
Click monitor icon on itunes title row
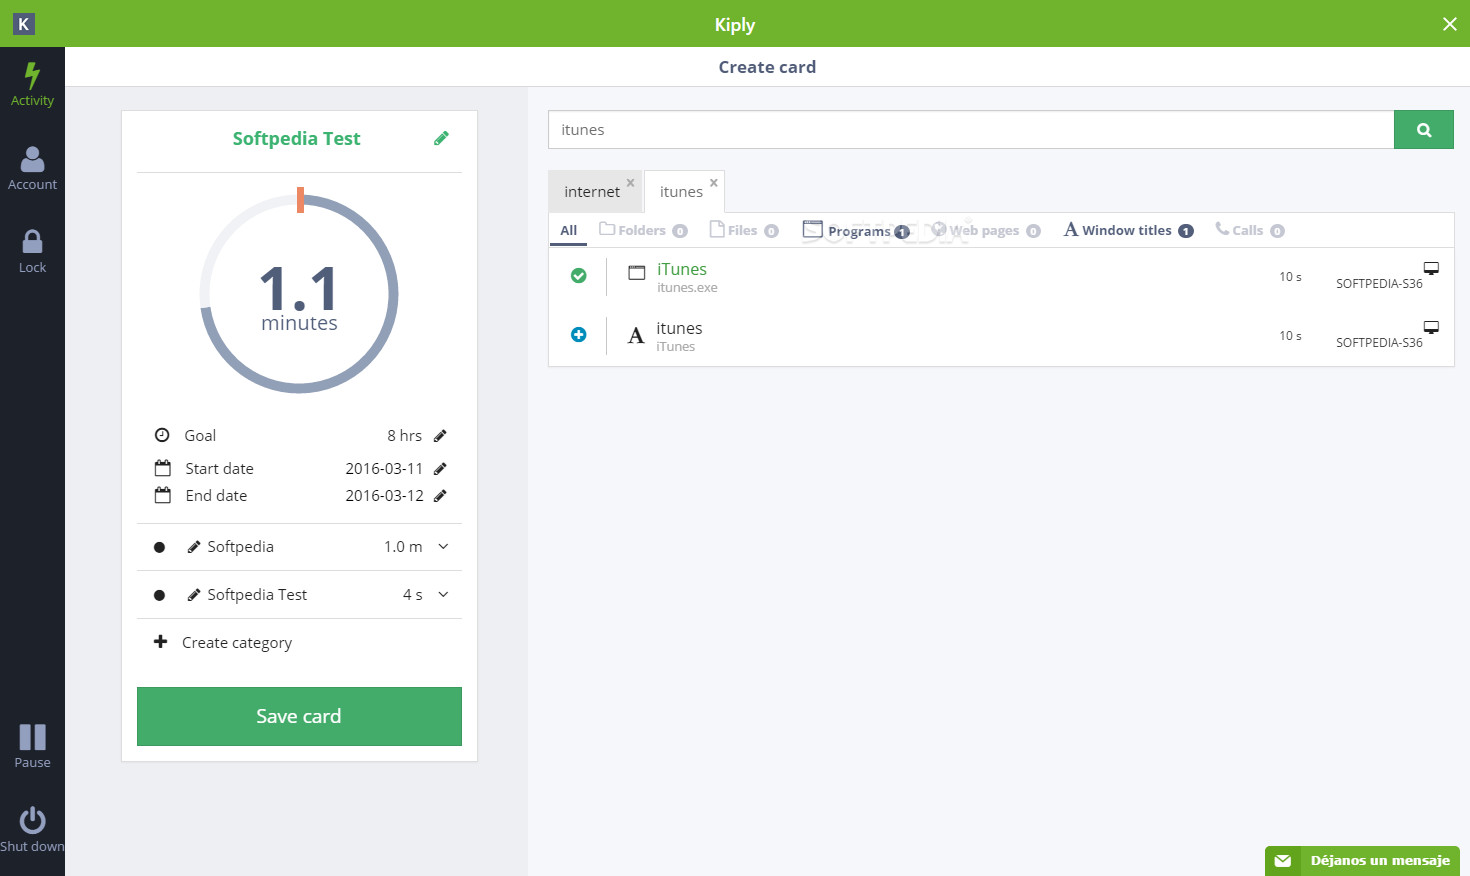1431,327
